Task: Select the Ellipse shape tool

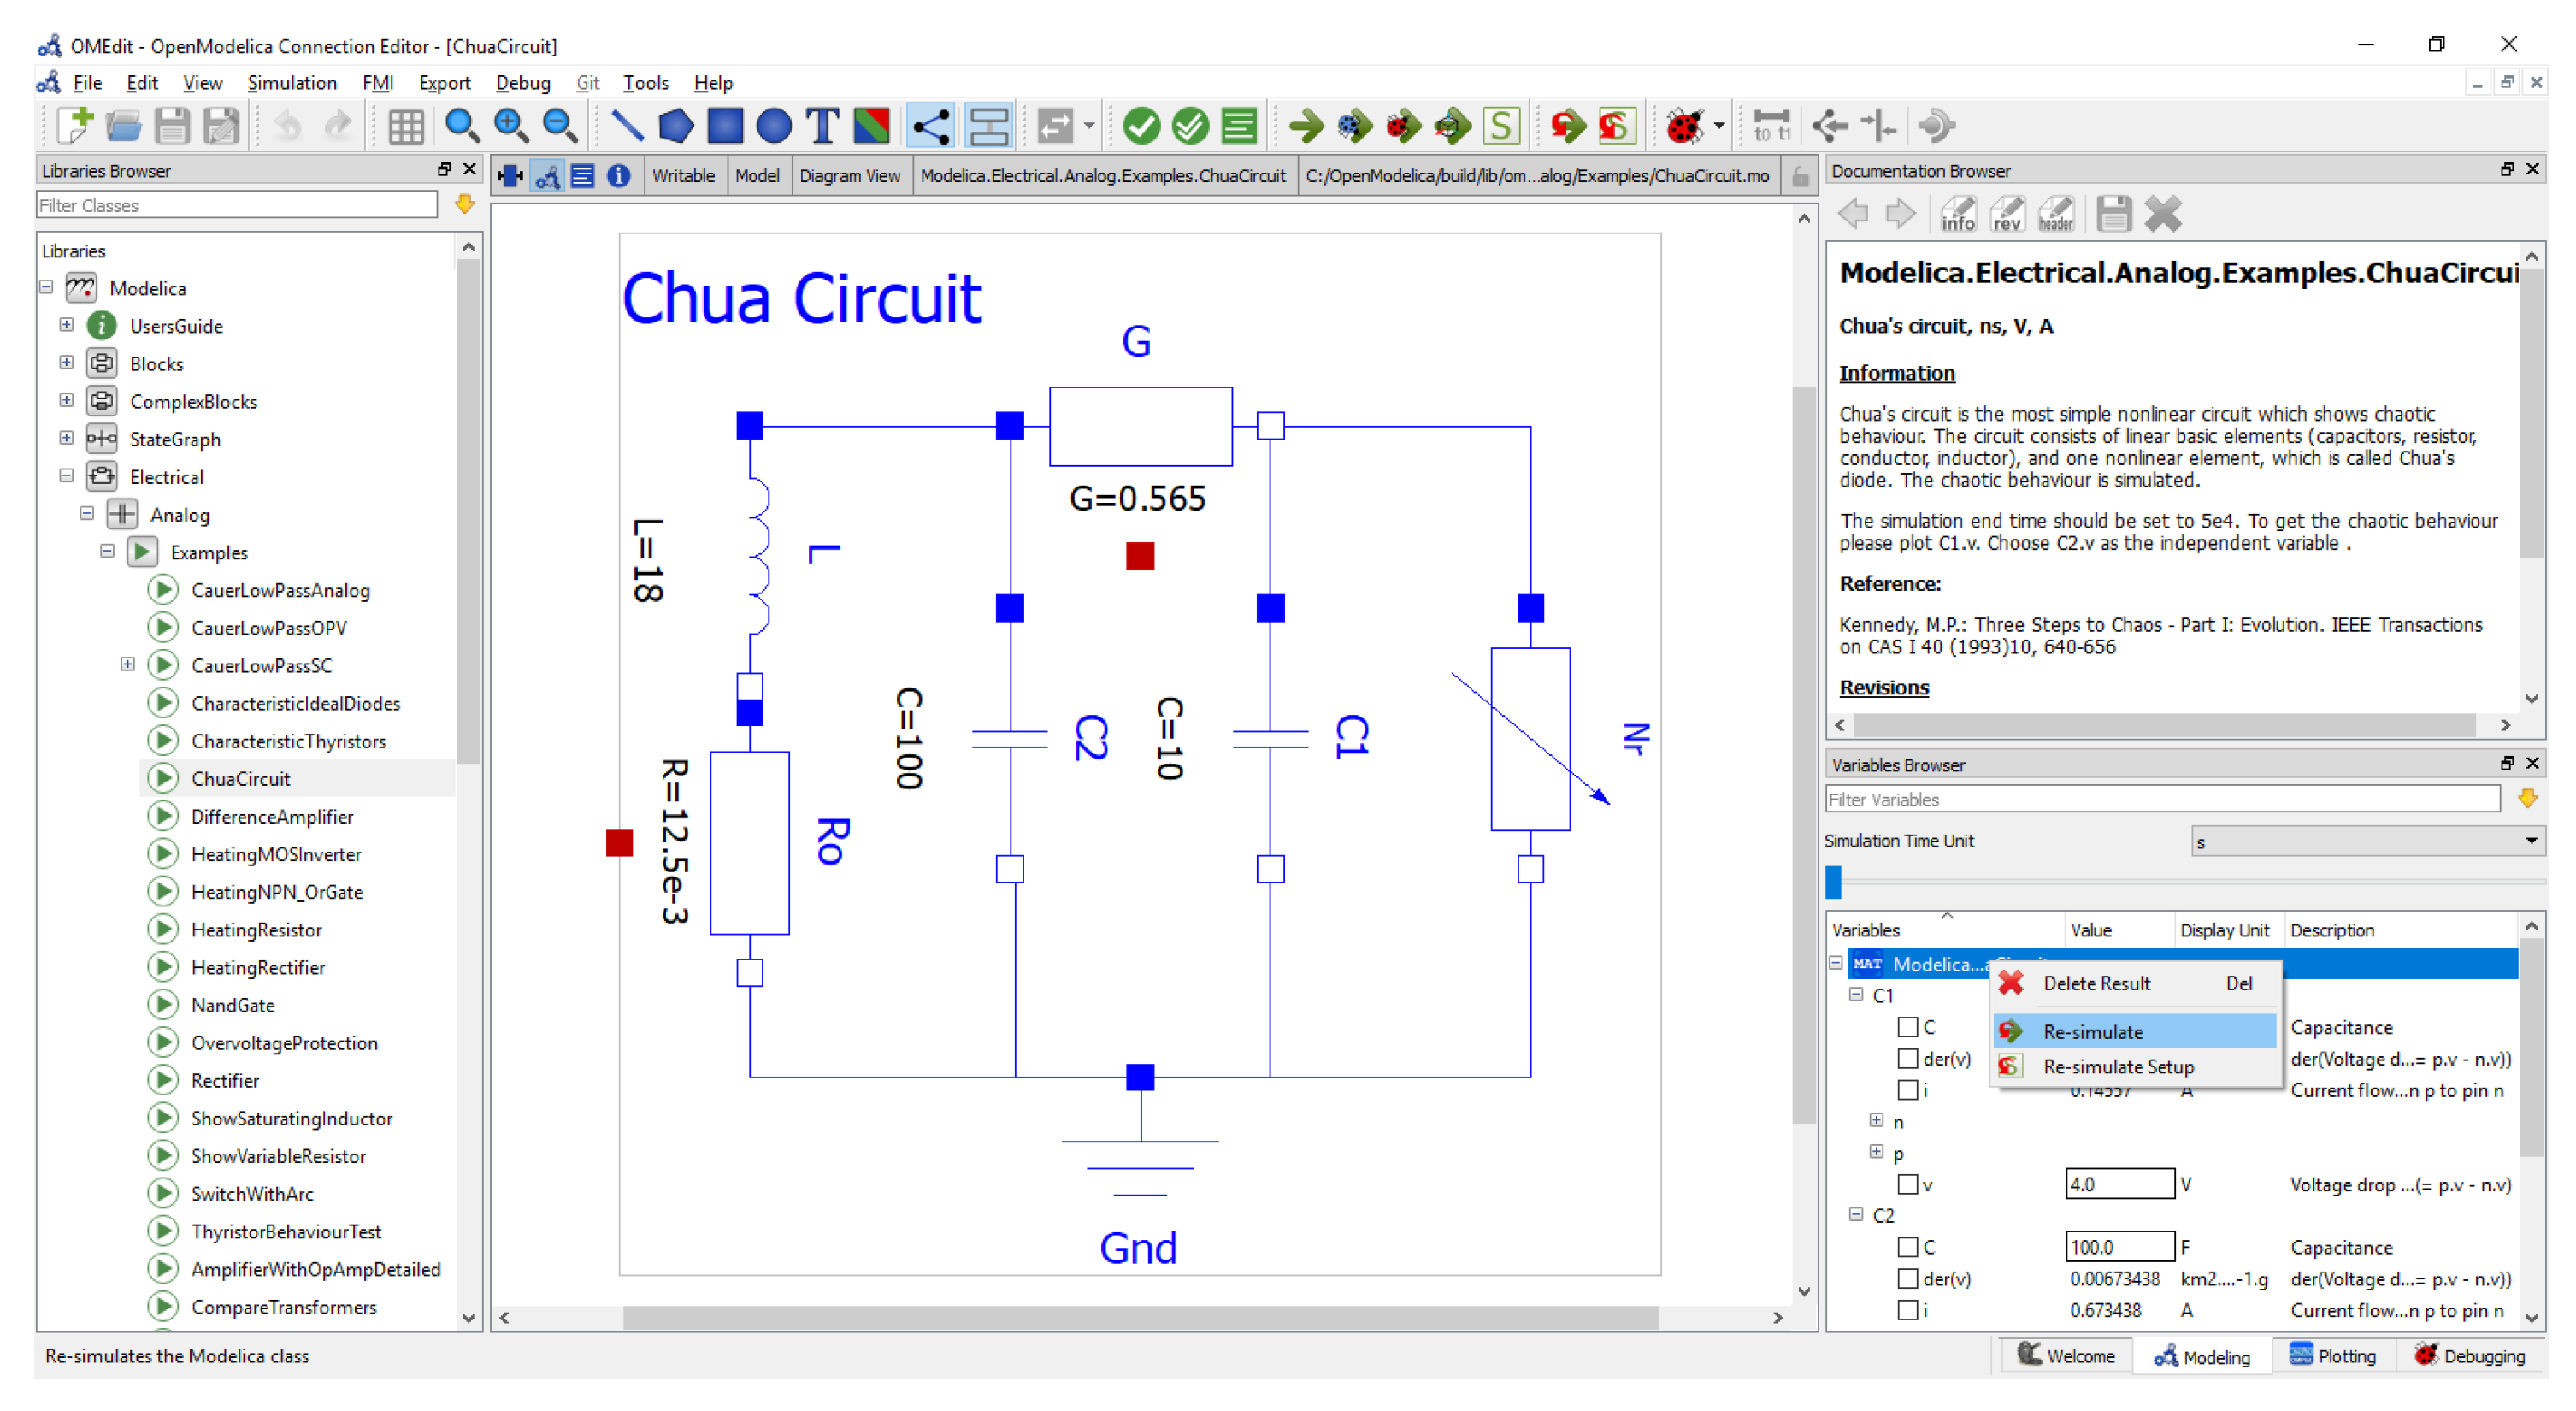Action: pyautogui.click(x=773, y=126)
